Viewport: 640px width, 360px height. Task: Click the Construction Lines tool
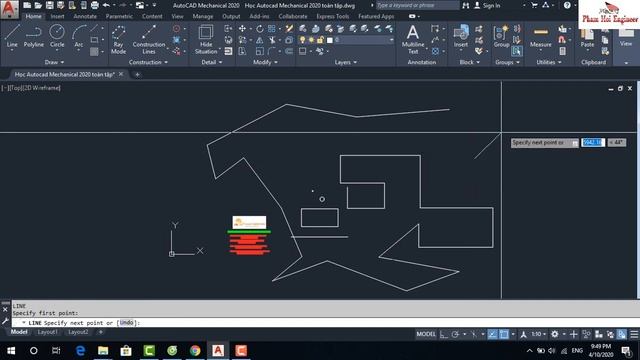[x=149, y=40]
